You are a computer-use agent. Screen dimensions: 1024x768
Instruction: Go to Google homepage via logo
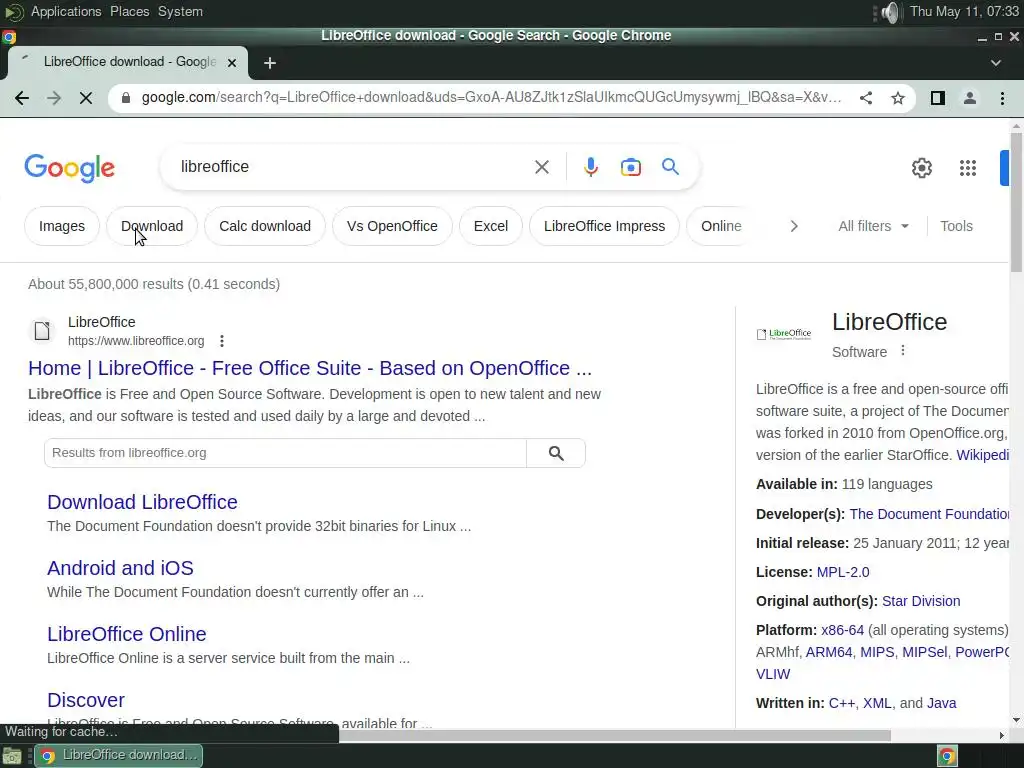[x=70, y=168]
